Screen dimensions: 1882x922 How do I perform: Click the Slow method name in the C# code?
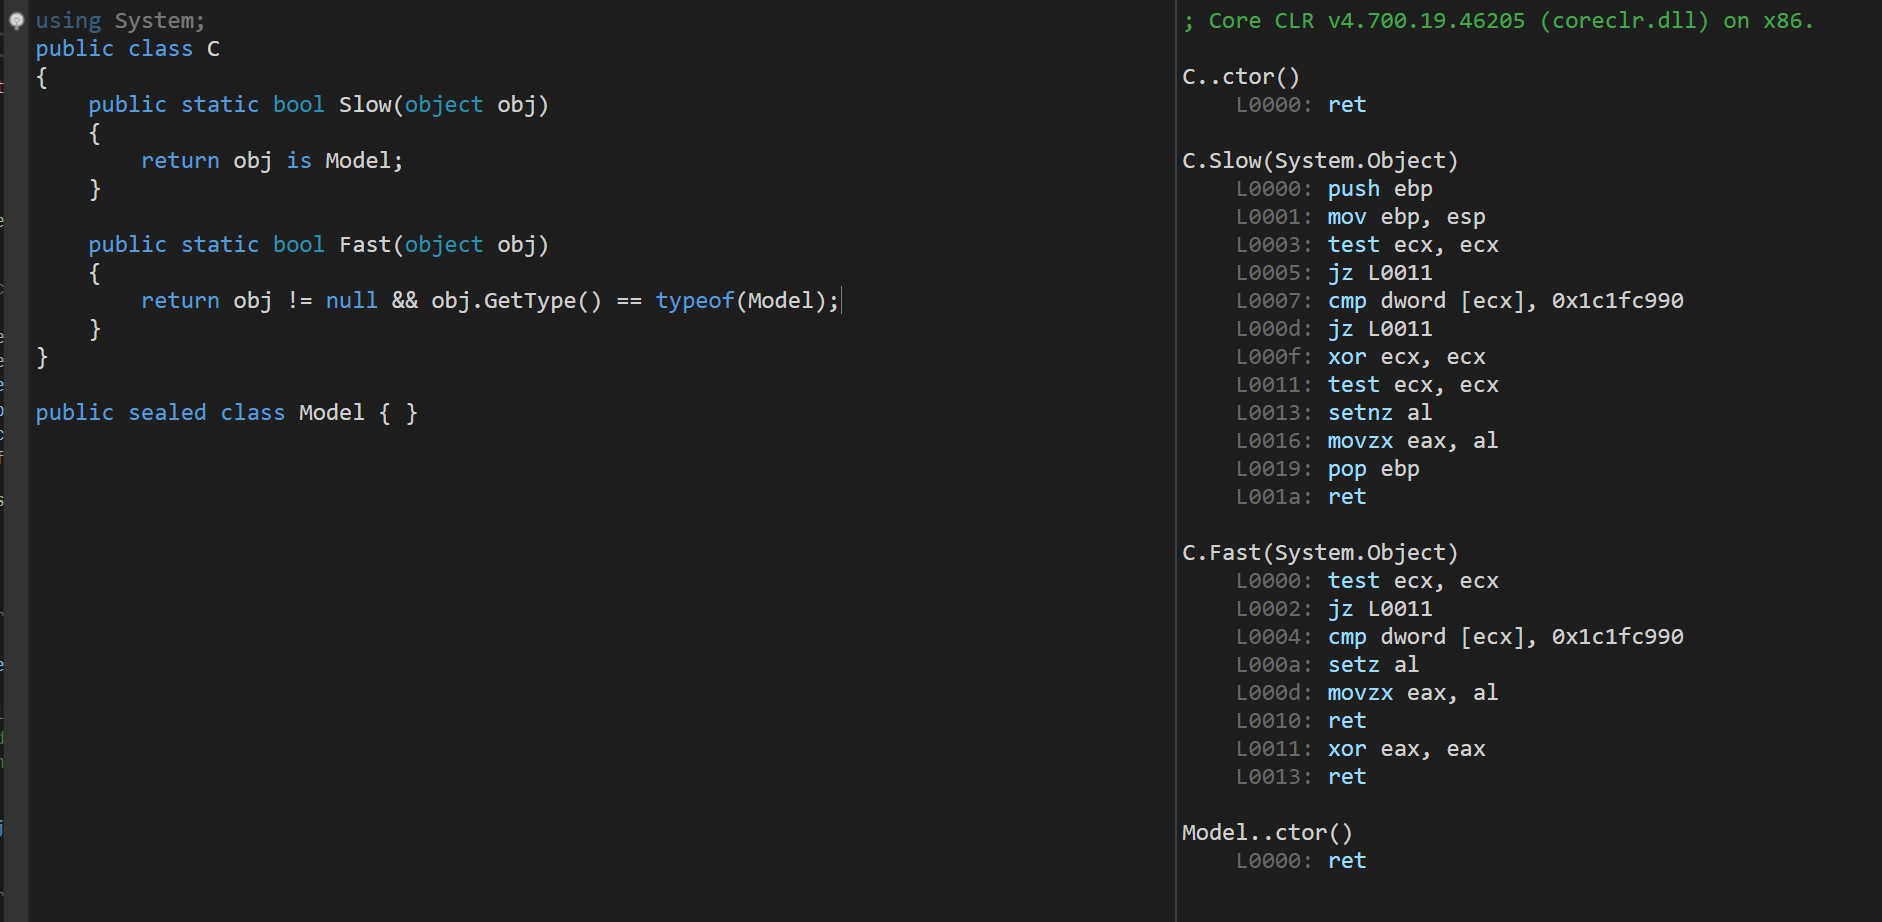pos(364,105)
